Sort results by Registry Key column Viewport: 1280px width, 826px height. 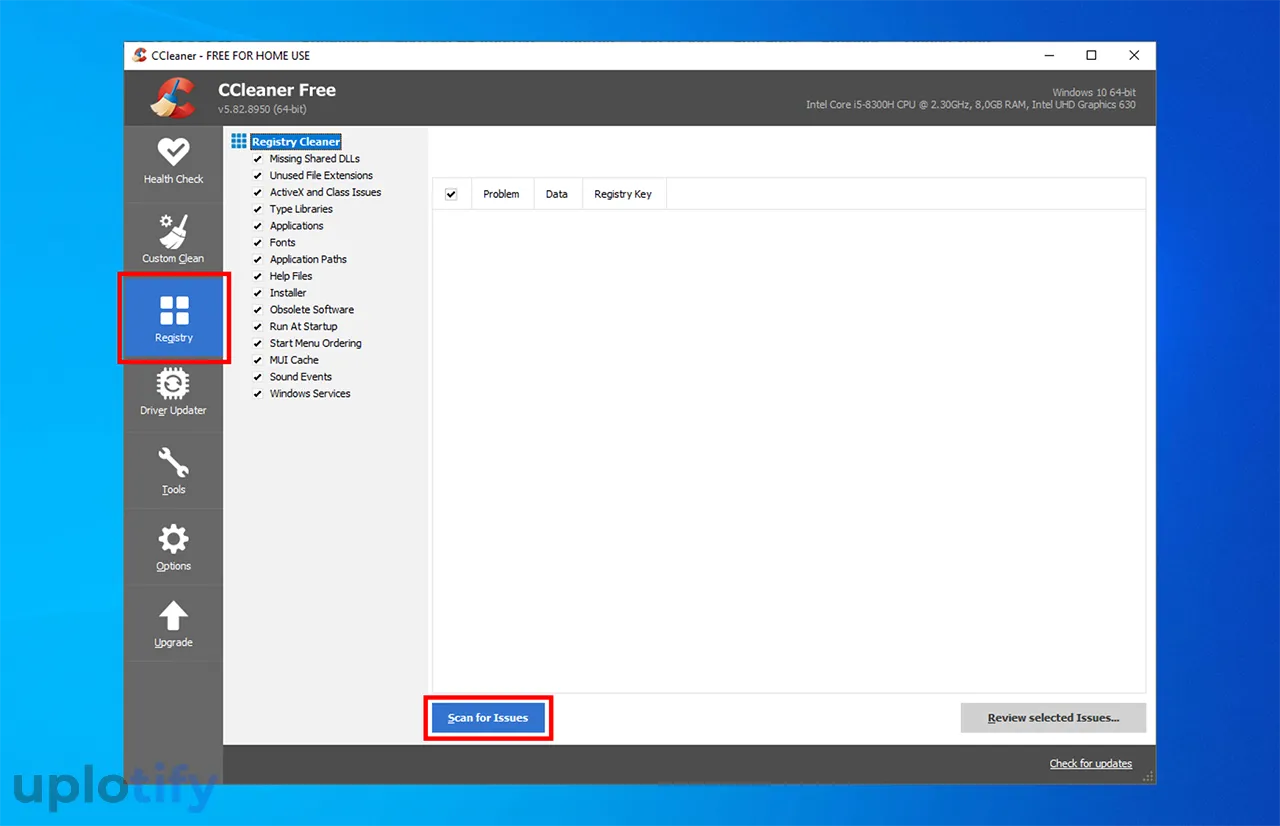pyautogui.click(x=623, y=194)
